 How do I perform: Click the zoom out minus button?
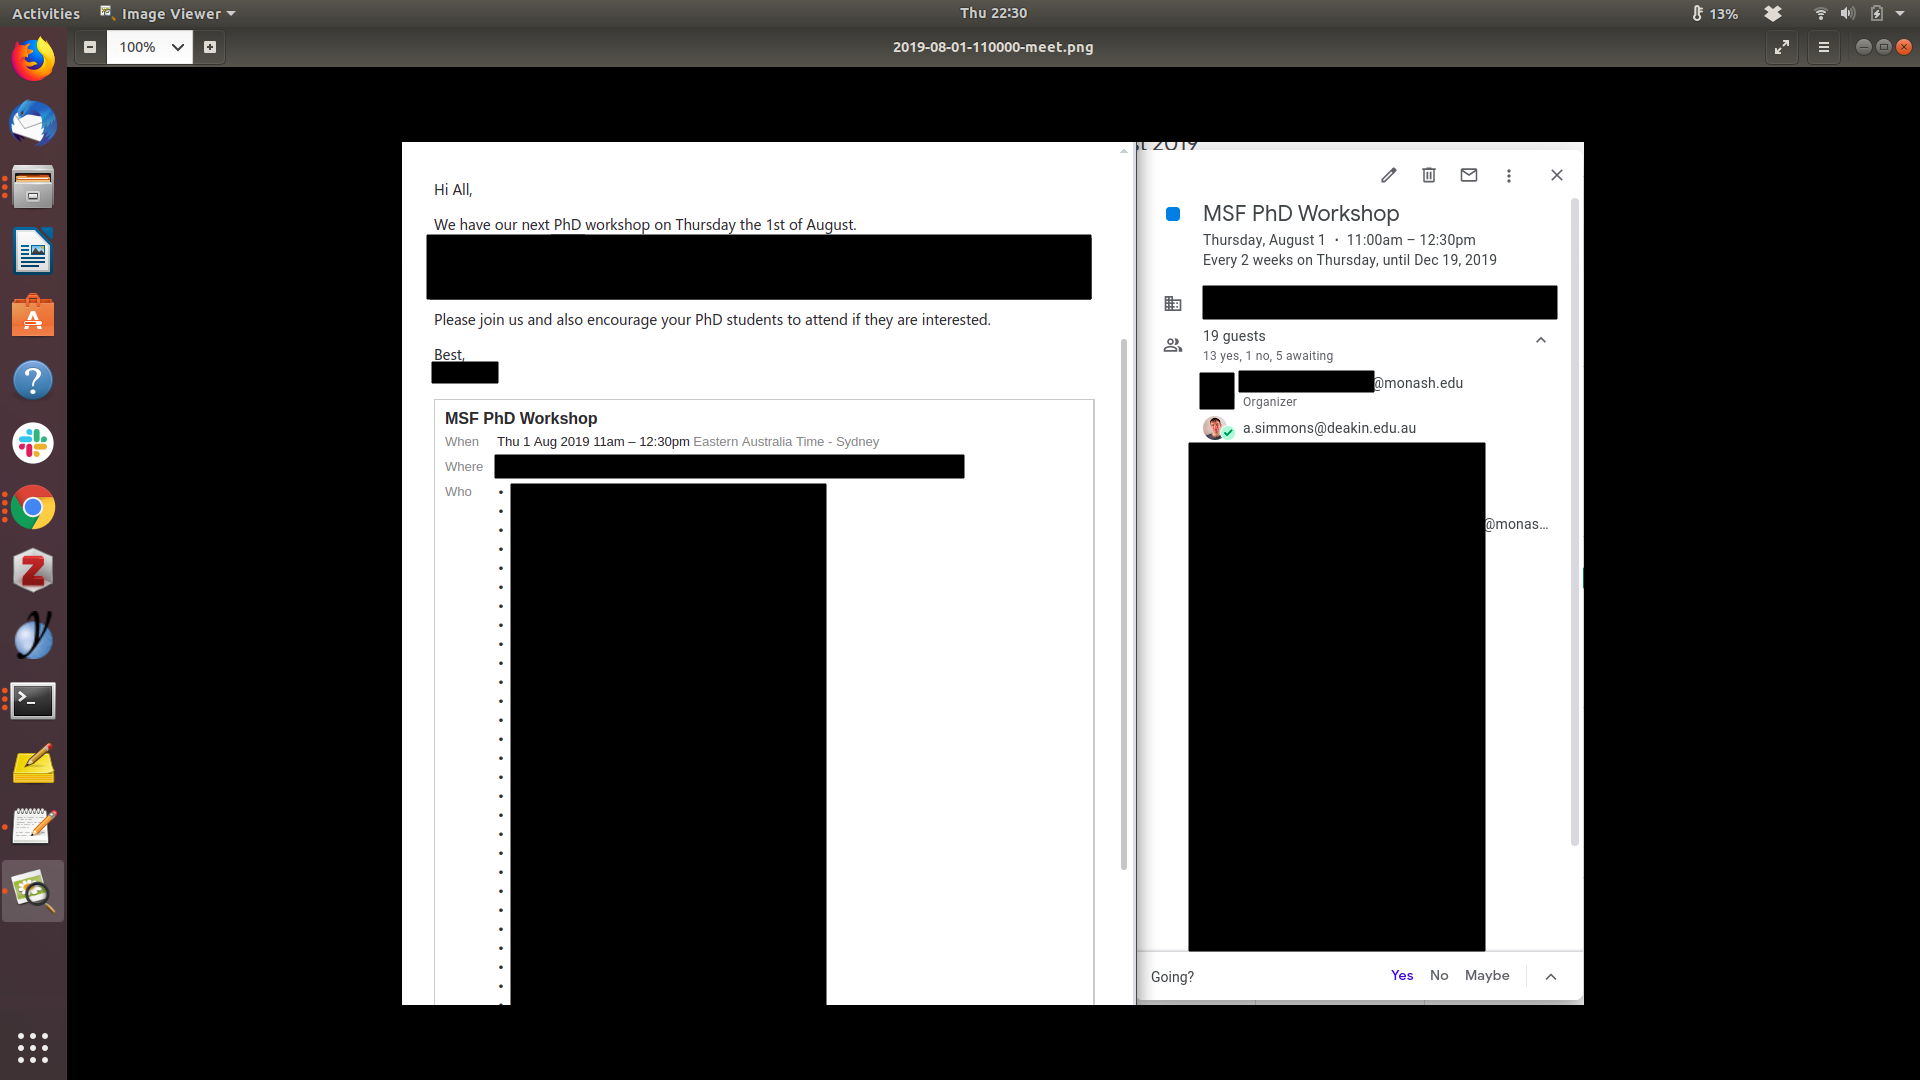point(90,47)
